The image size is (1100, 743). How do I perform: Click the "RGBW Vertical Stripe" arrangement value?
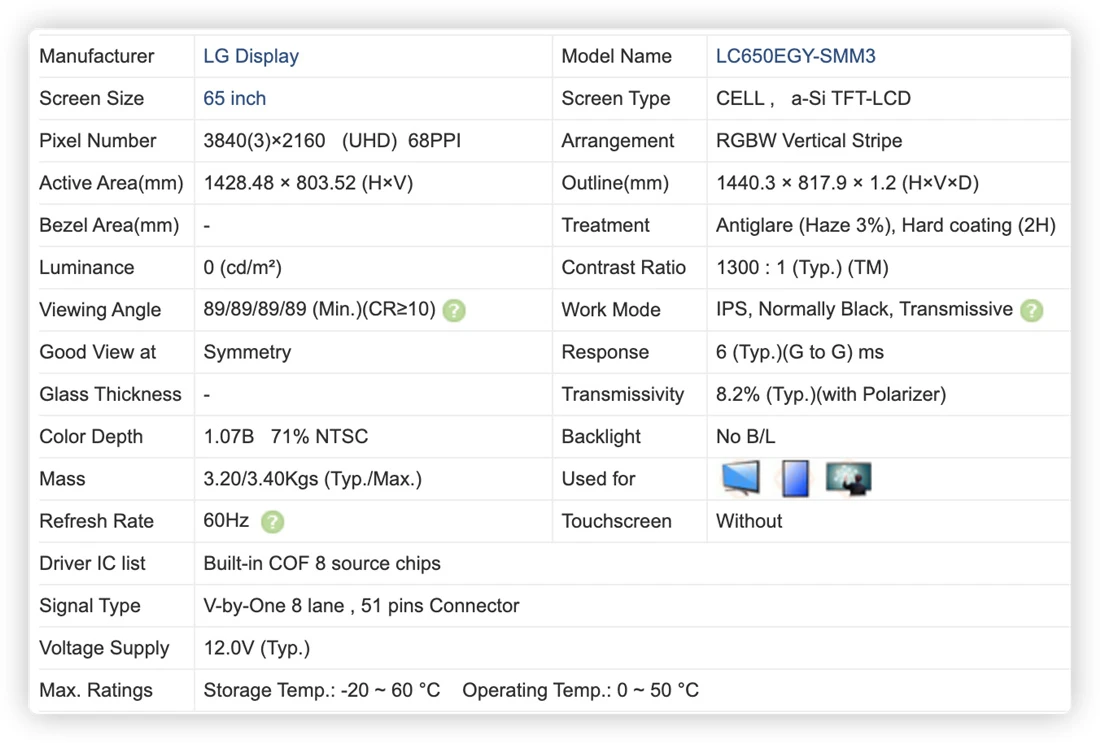[809, 140]
